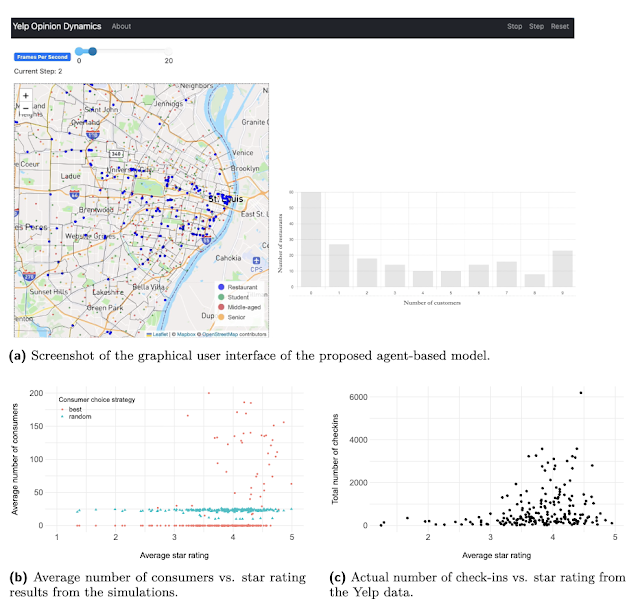Click the histogram bar for 9 customers
The height and width of the screenshot is (610, 640).
click(x=562, y=269)
